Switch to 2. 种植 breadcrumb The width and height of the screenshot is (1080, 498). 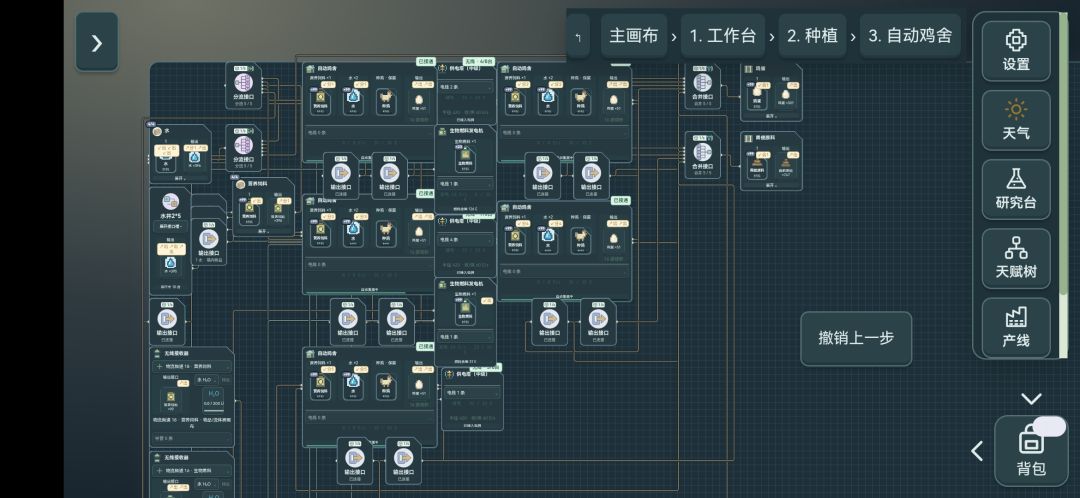(812, 36)
